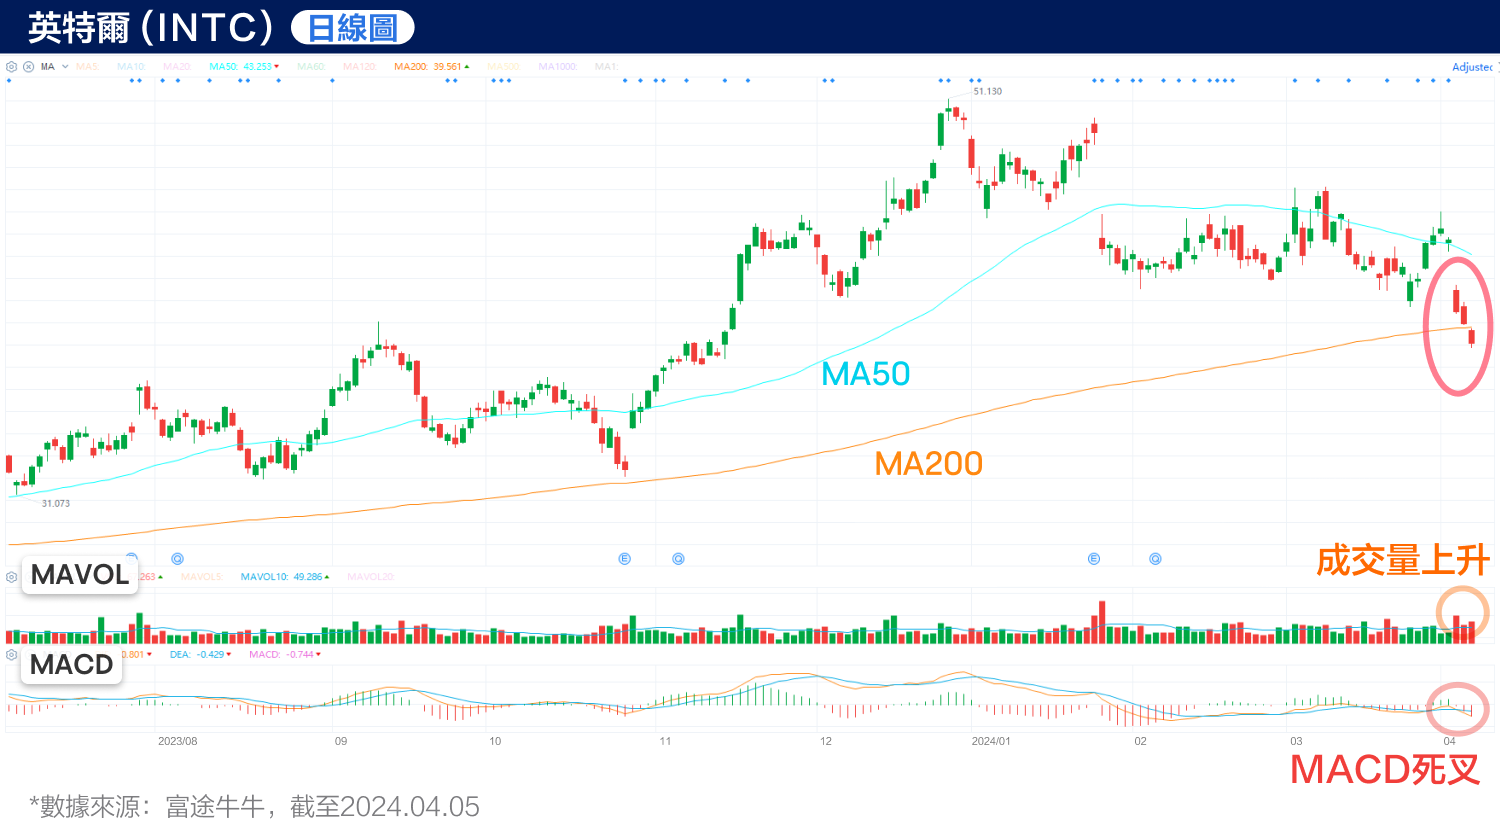Click the E earnings event marker near November
Screen dimensions: 1500x840
624,559
